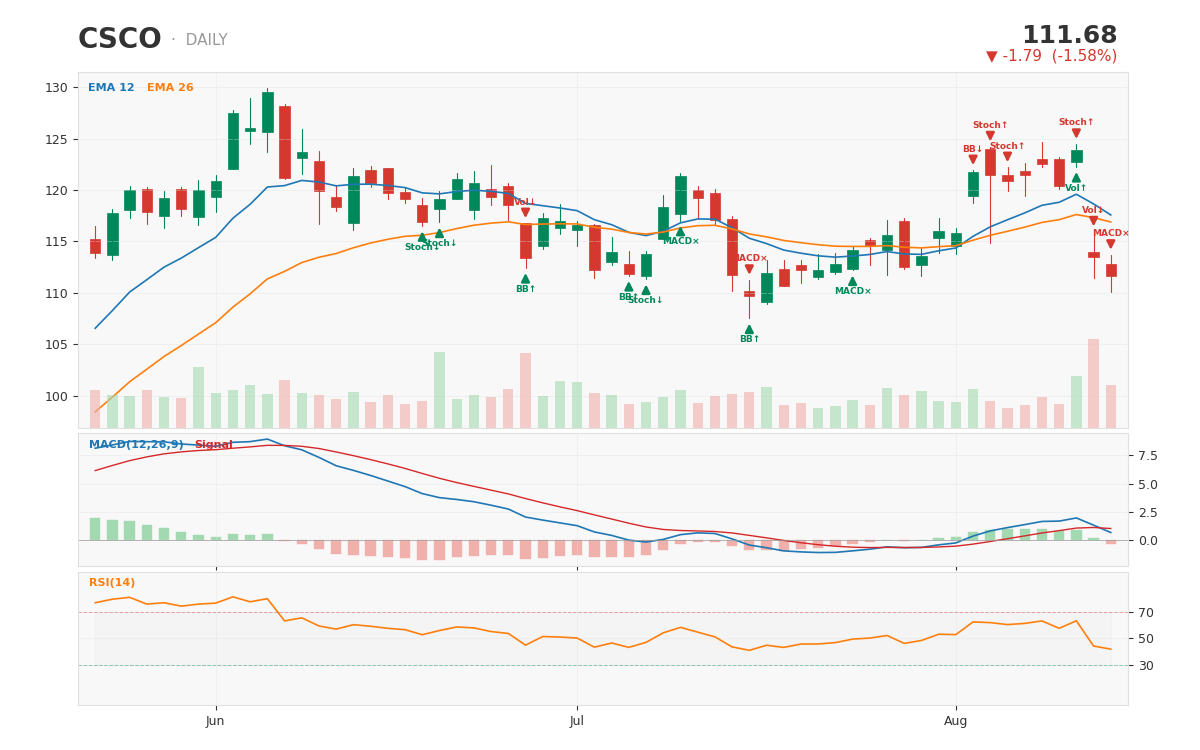Click the EMA 26 legend label
1200x750 pixels.
[170, 88]
